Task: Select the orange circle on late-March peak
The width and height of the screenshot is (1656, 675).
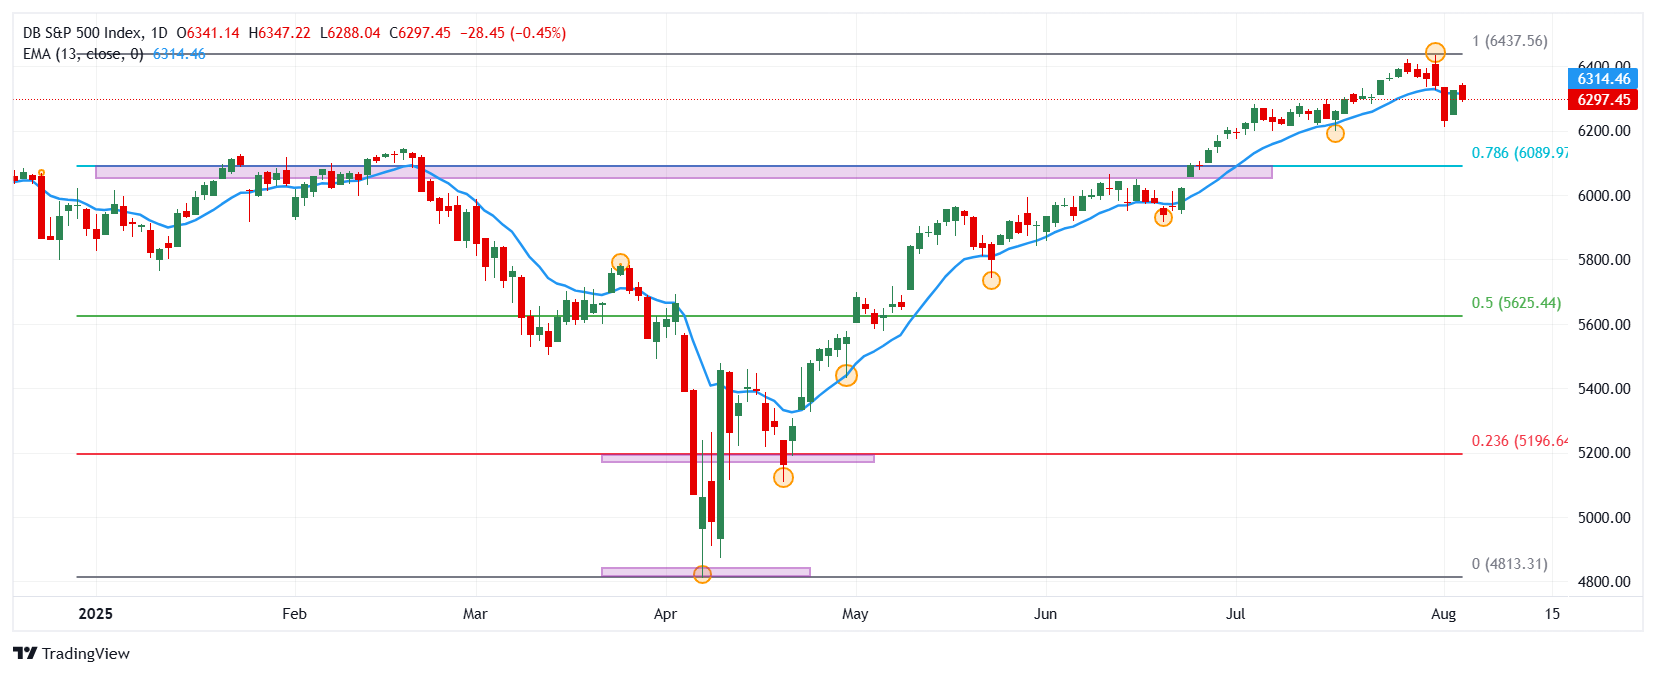Action: coord(620,263)
